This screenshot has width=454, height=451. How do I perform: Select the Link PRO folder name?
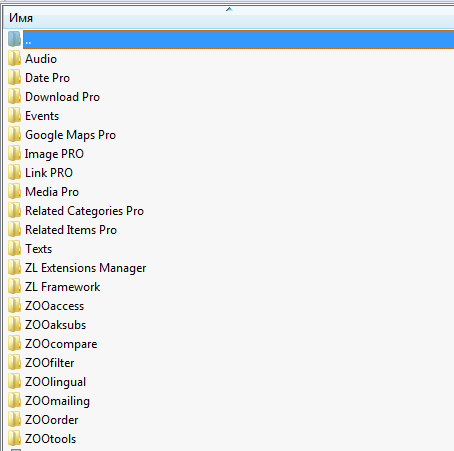(x=49, y=173)
